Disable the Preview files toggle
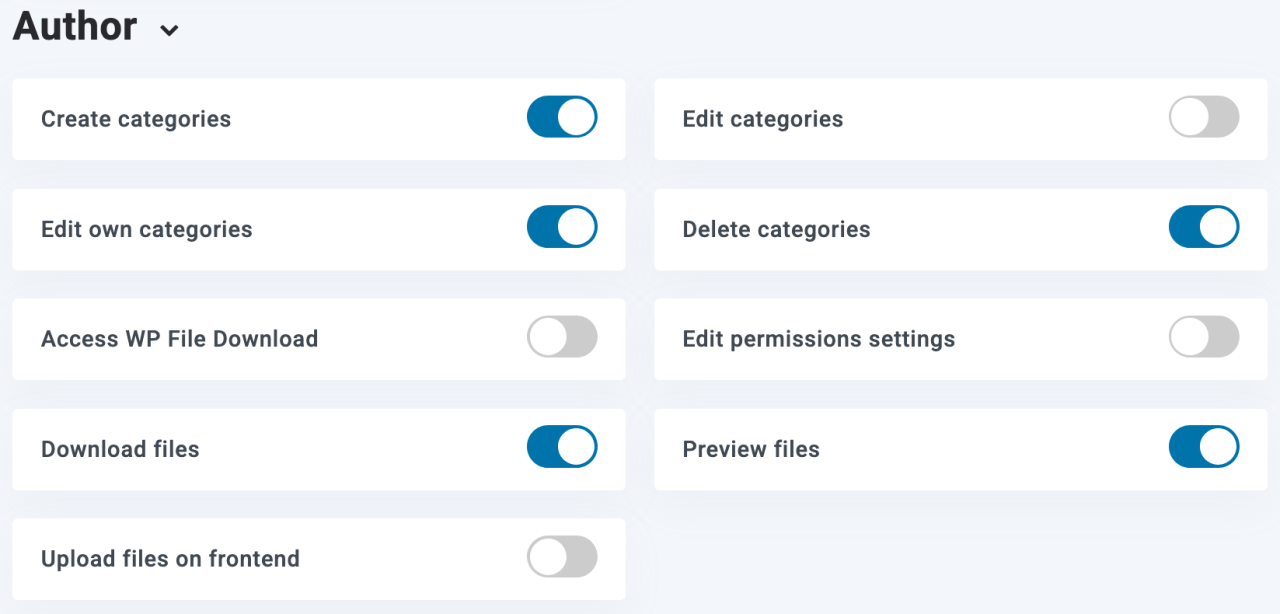The image size is (1280, 614). [1204, 447]
